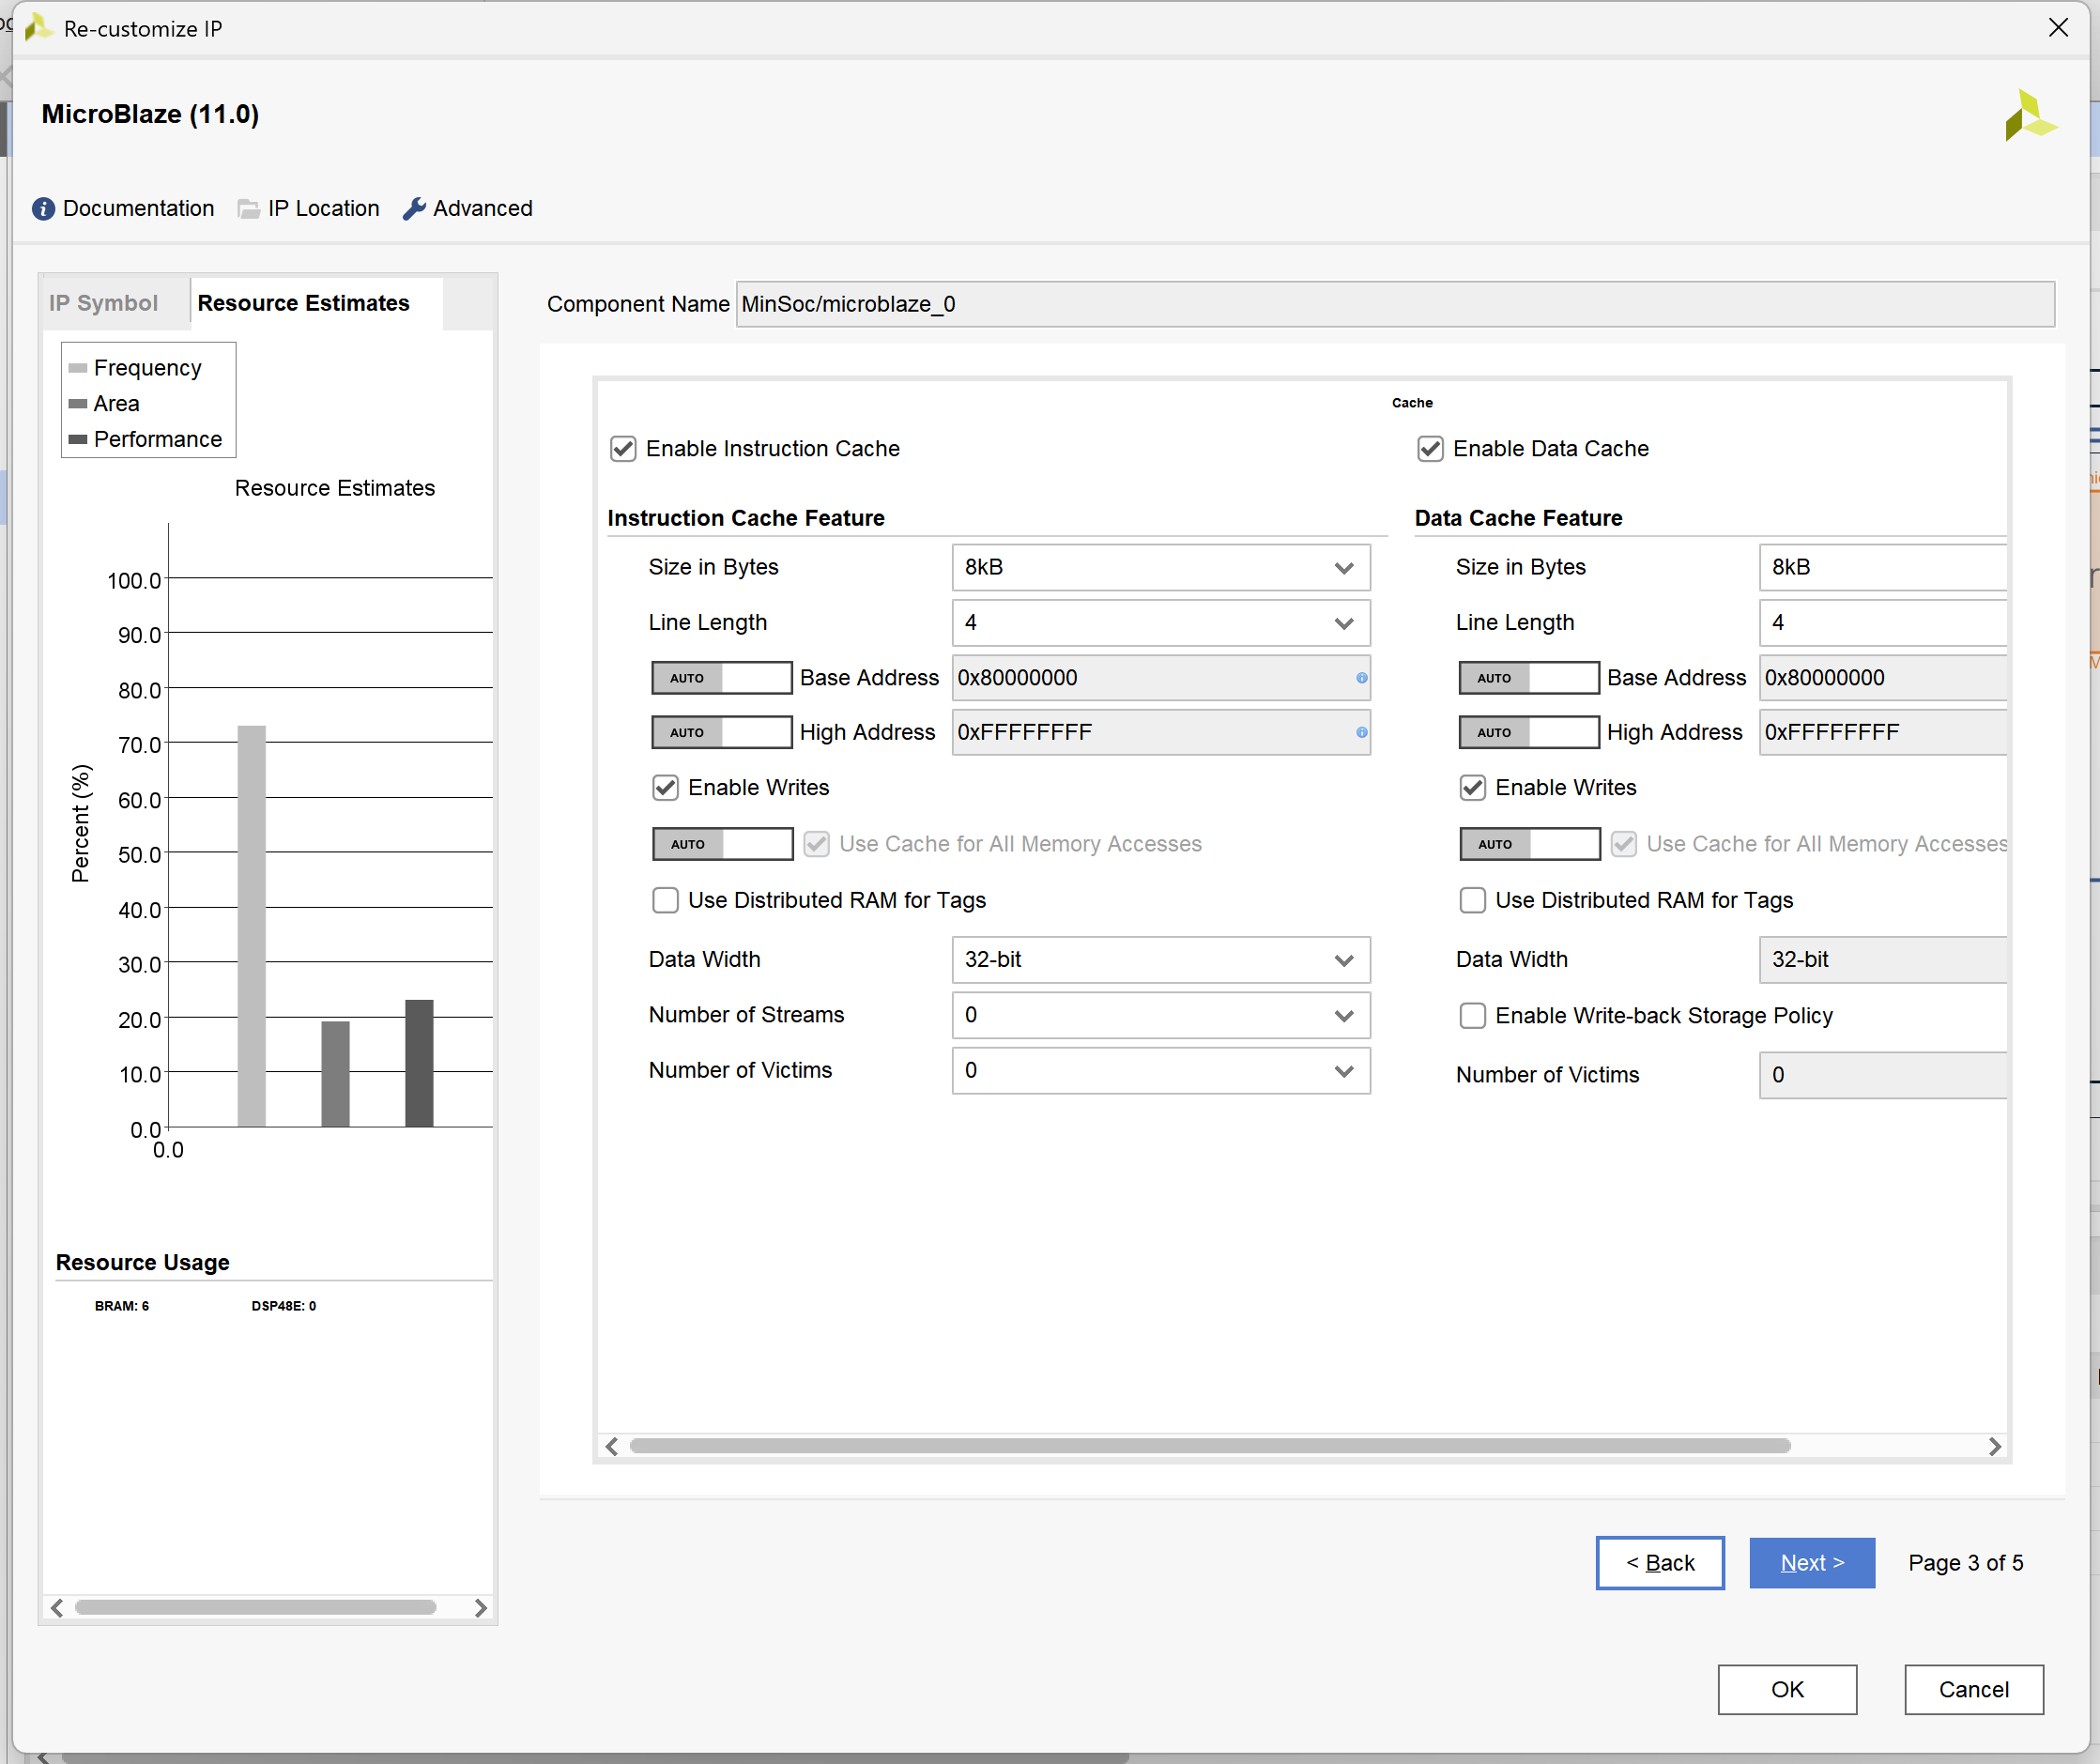Click the Frequency legend swatch
The image size is (2100, 1764).
tap(78, 368)
